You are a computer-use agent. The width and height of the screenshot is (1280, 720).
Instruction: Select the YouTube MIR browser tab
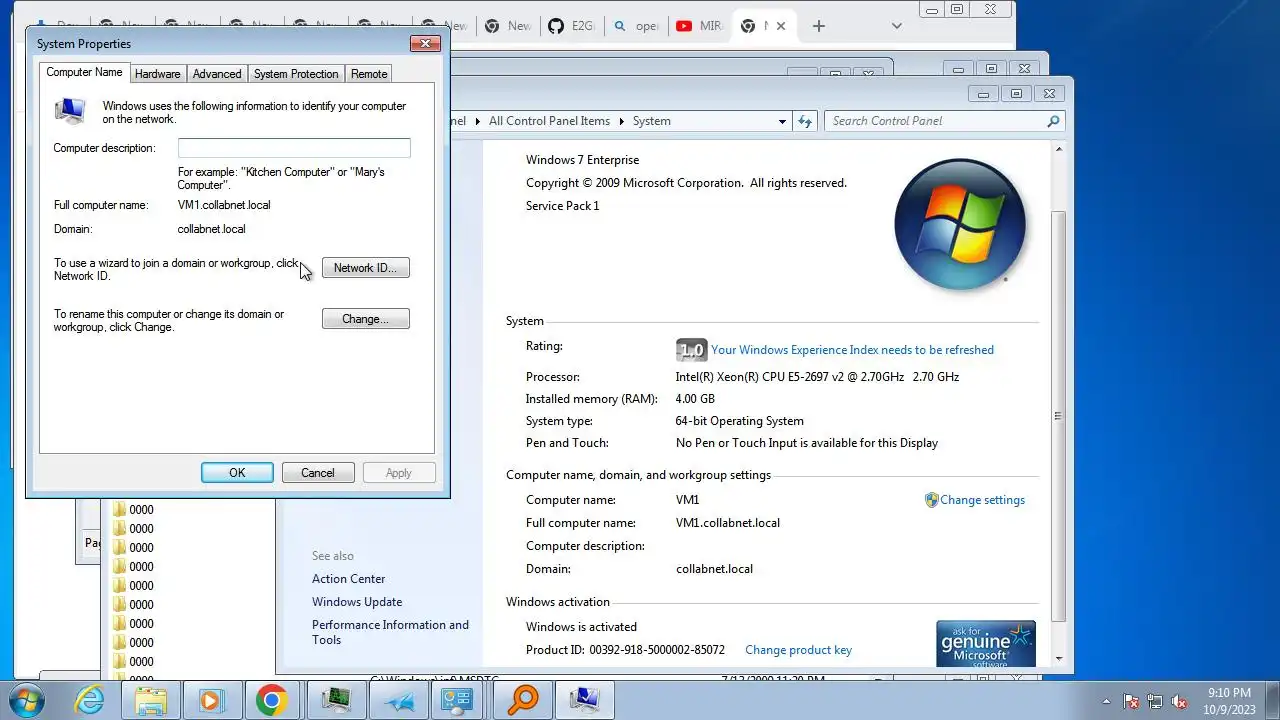[699, 26]
